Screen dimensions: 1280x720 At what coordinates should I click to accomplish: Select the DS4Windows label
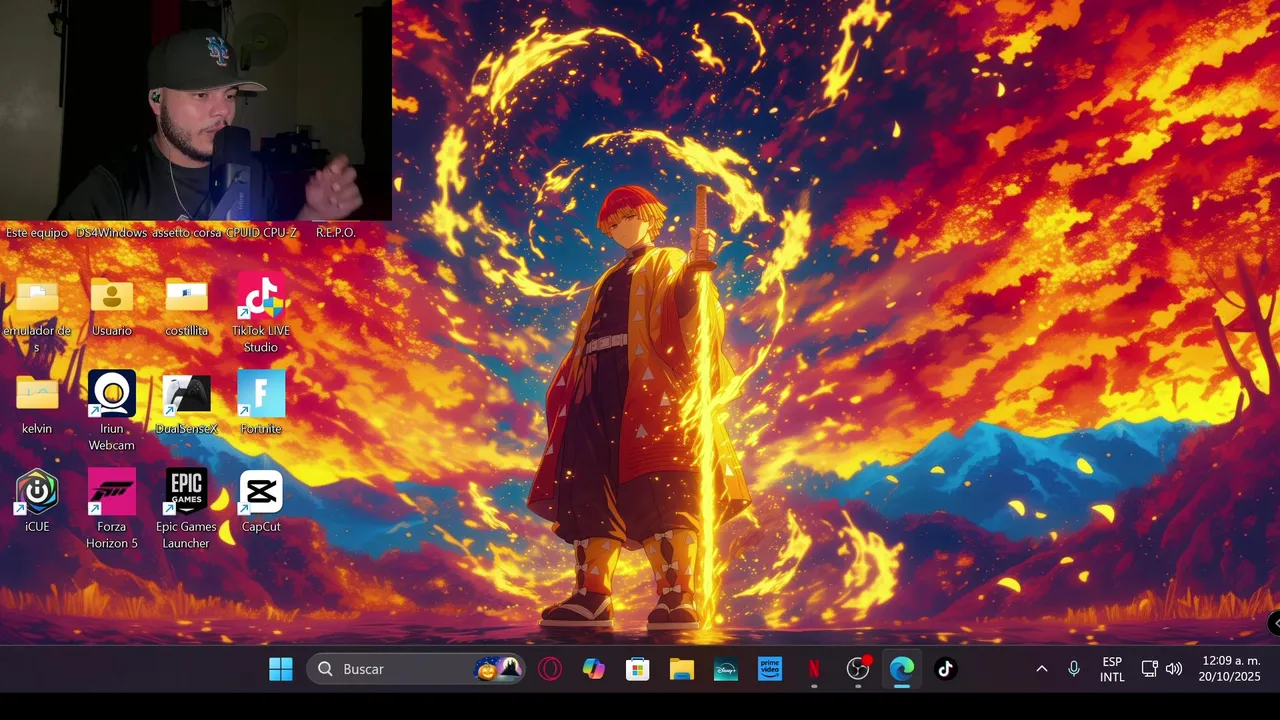pyautogui.click(x=112, y=232)
